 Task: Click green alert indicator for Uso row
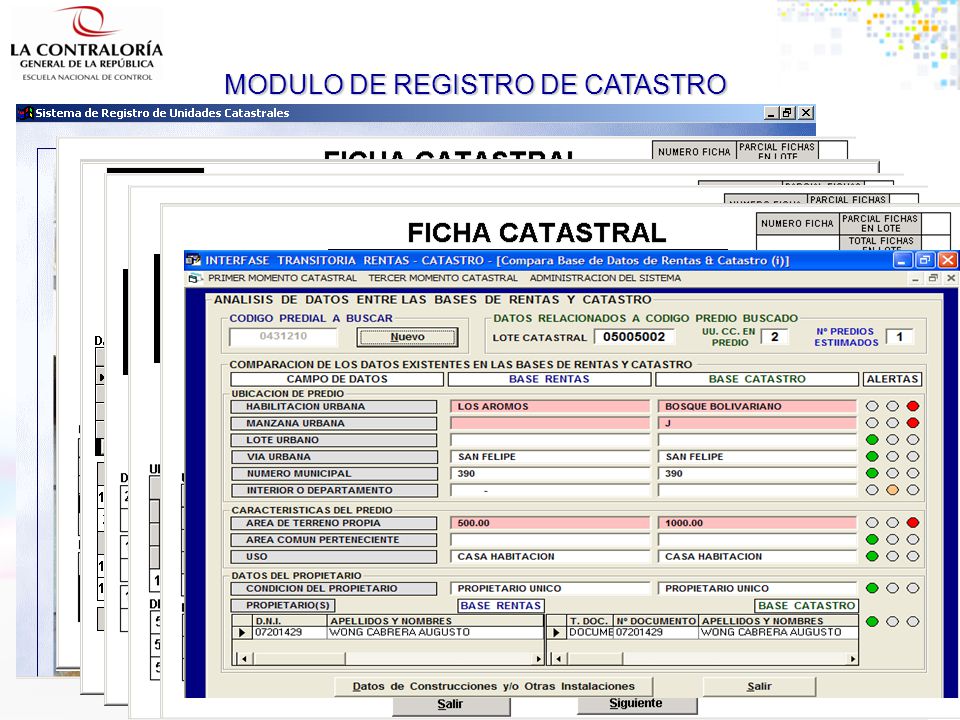pos(872,557)
